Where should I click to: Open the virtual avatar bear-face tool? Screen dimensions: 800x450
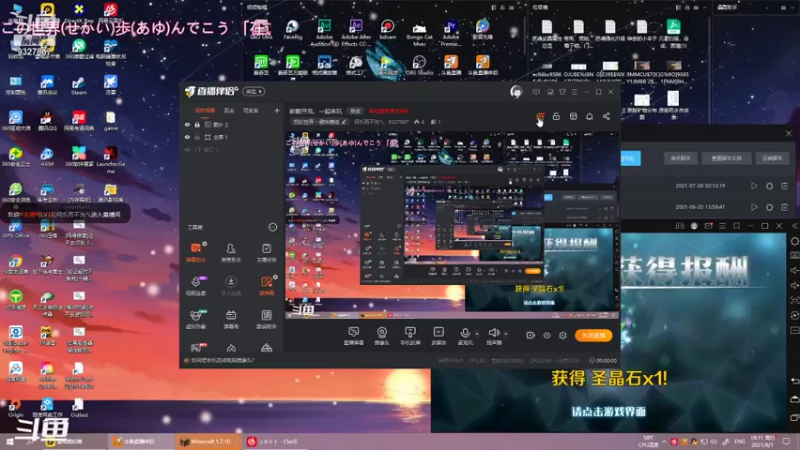pyautogui.click(x=196, y=319)
